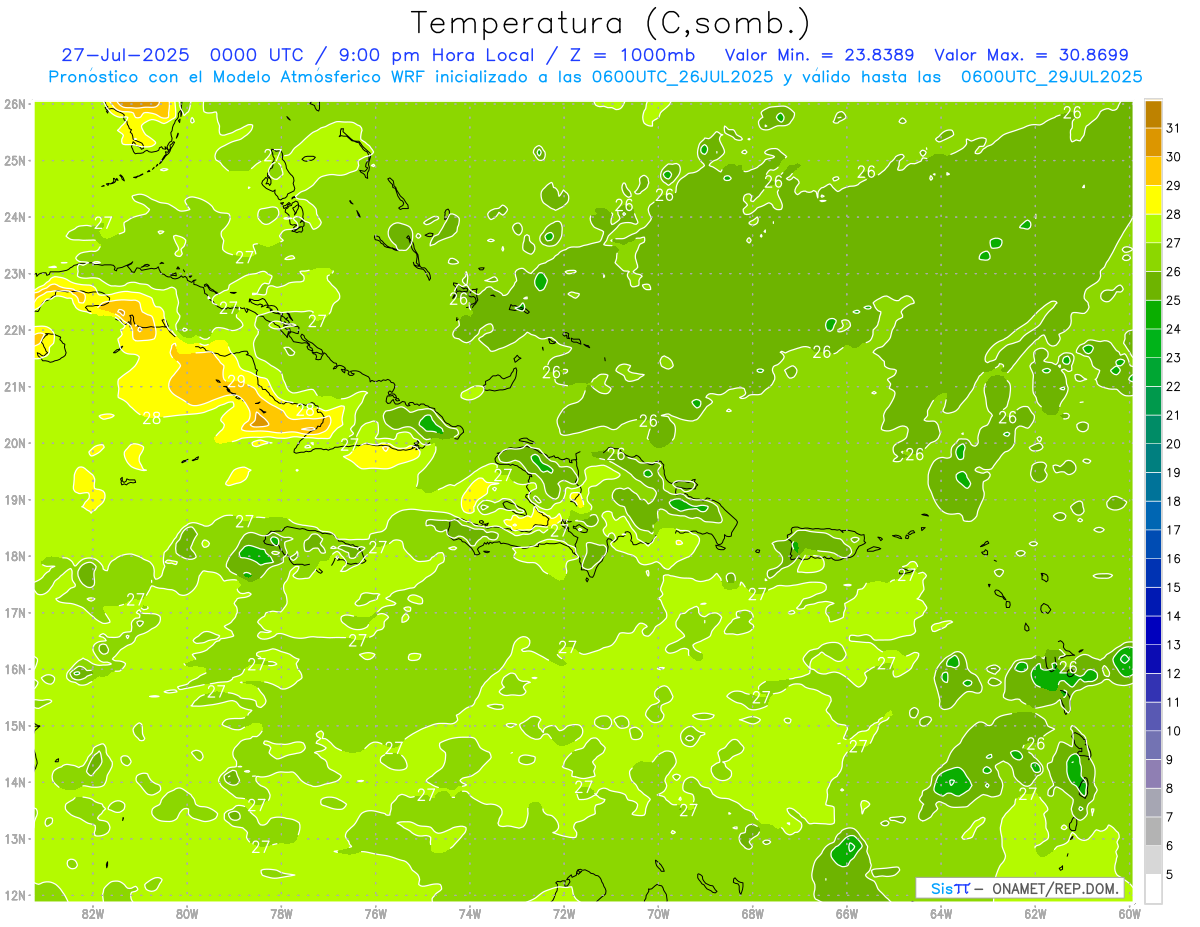Image resolution: width=1200 pixels, height=927 pixels.
Task: Click the "12N" latitude axis label
Action: click(x=15, y=895)
